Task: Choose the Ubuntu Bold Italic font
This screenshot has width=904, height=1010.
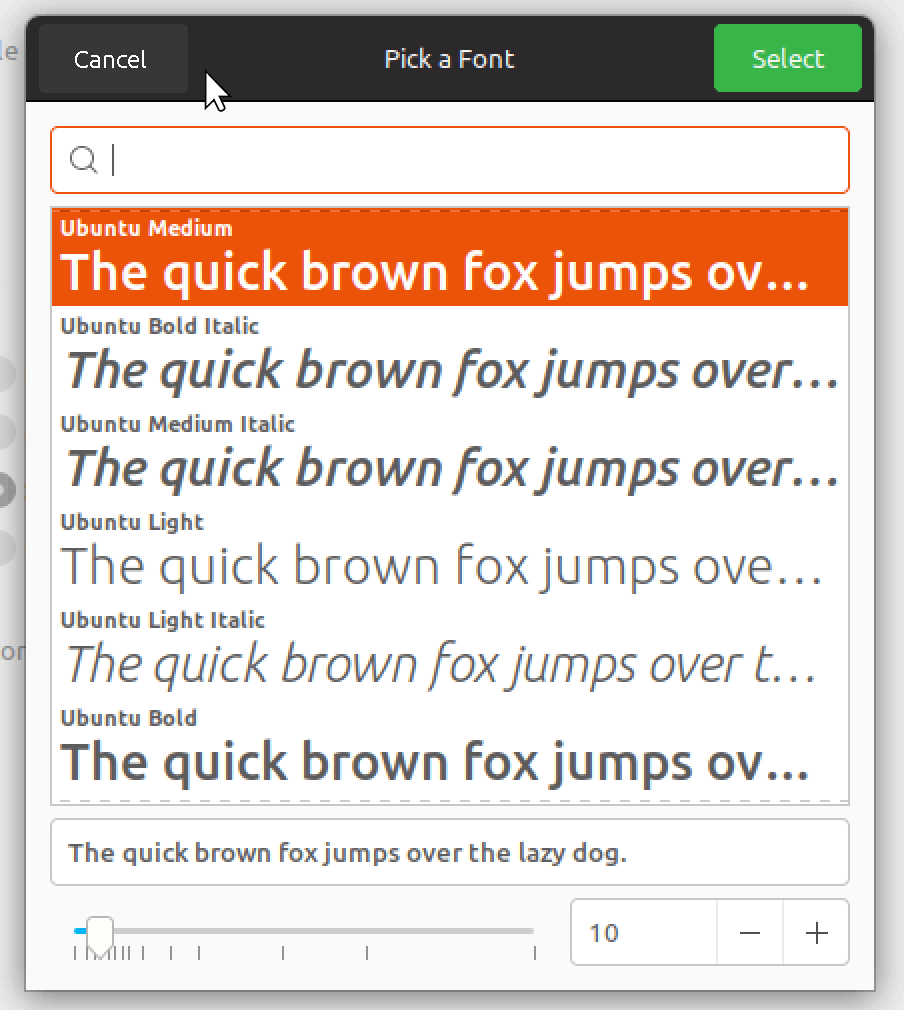Action: tap(450, 355)
